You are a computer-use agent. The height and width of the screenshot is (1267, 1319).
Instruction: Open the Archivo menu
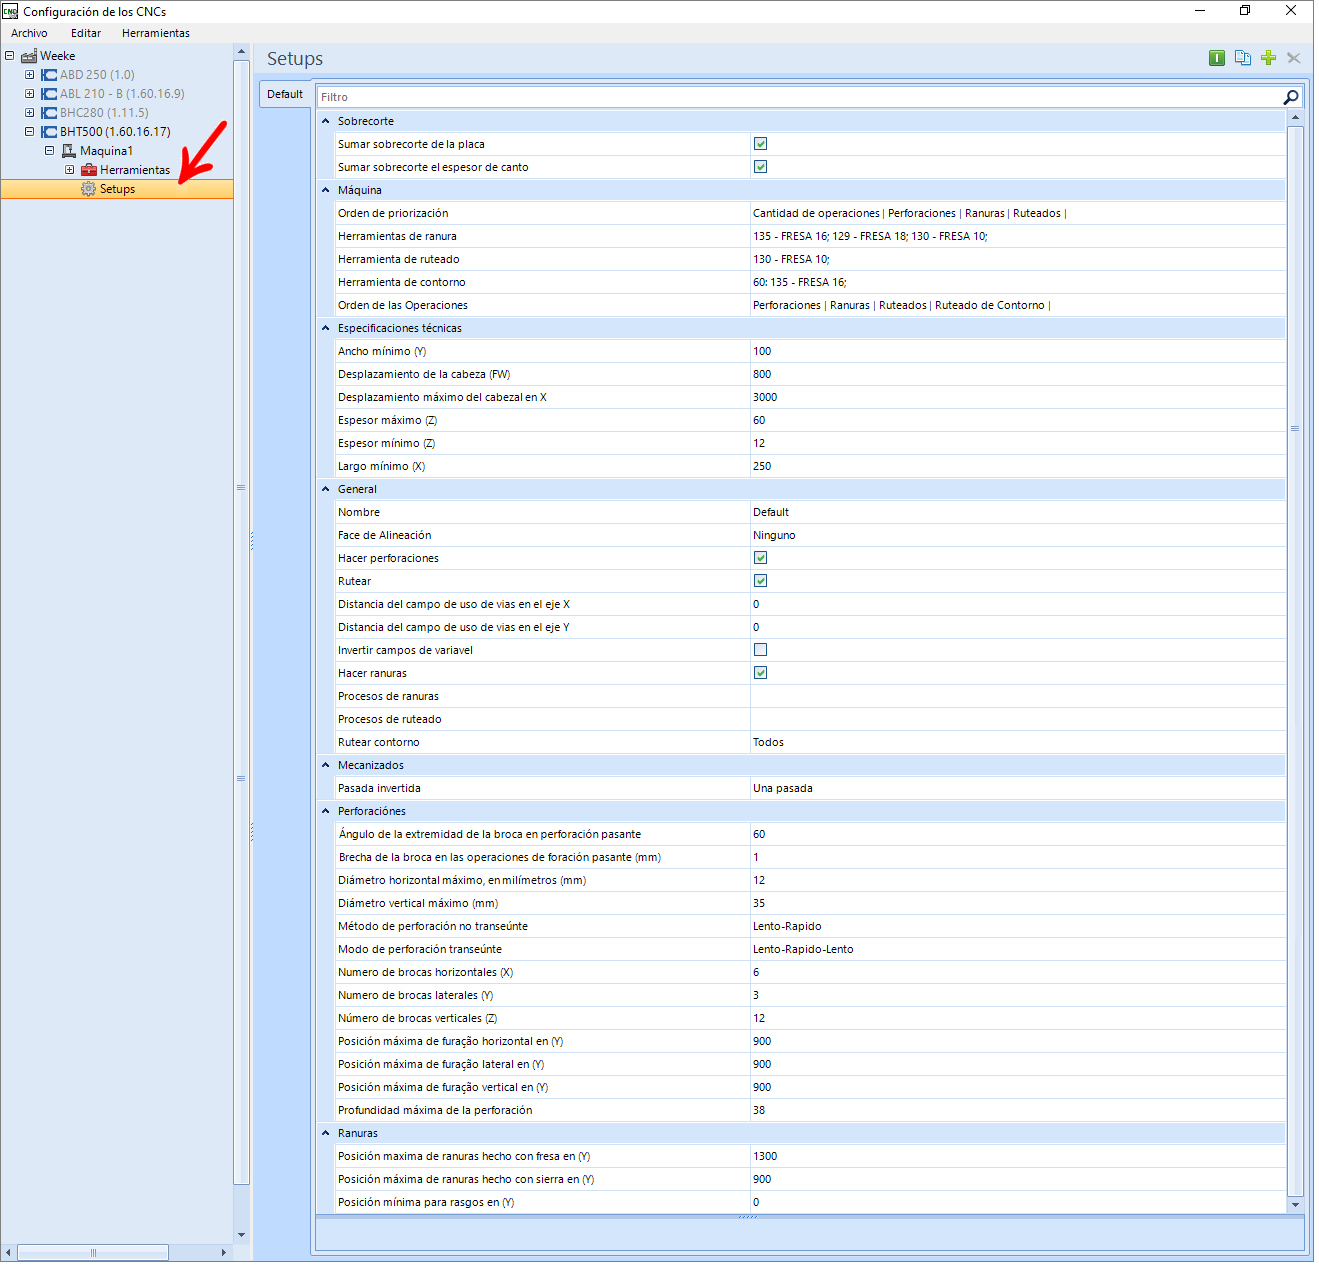pos(29,33)
